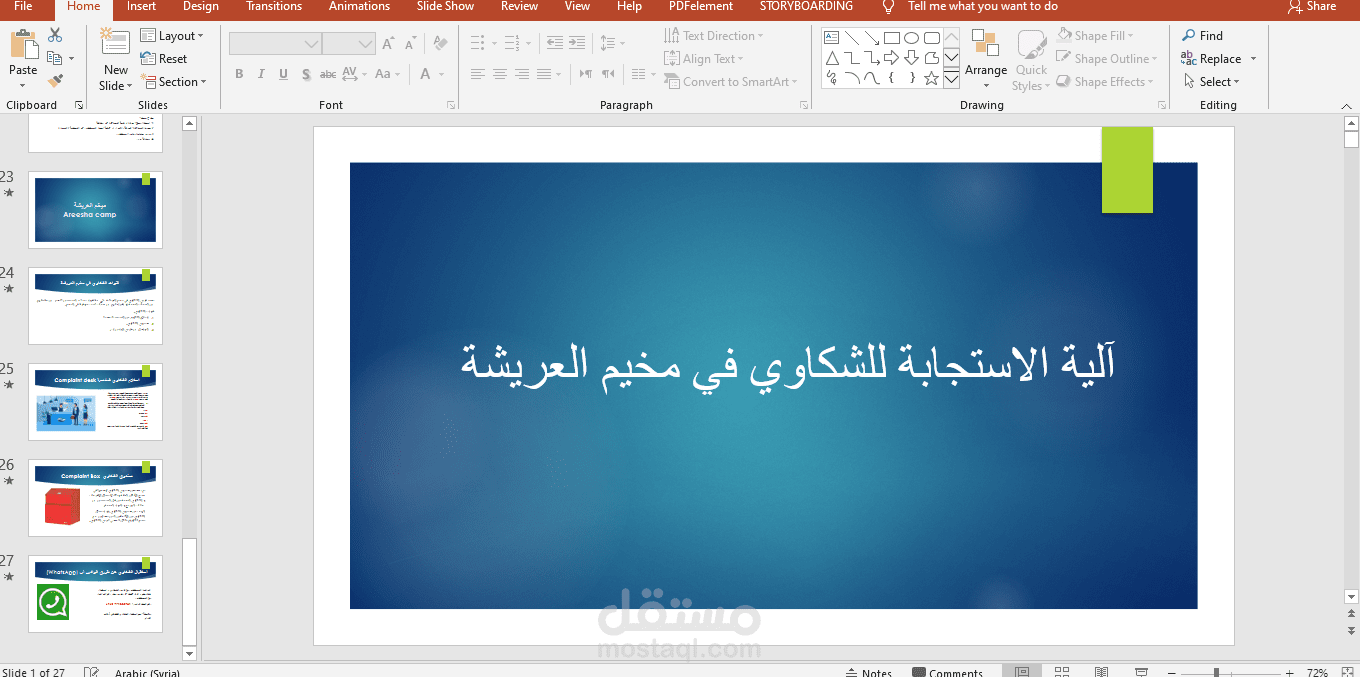Select the oval shape tool
Viewport: 1360px width, 677px height.
[x=911, y=37]
